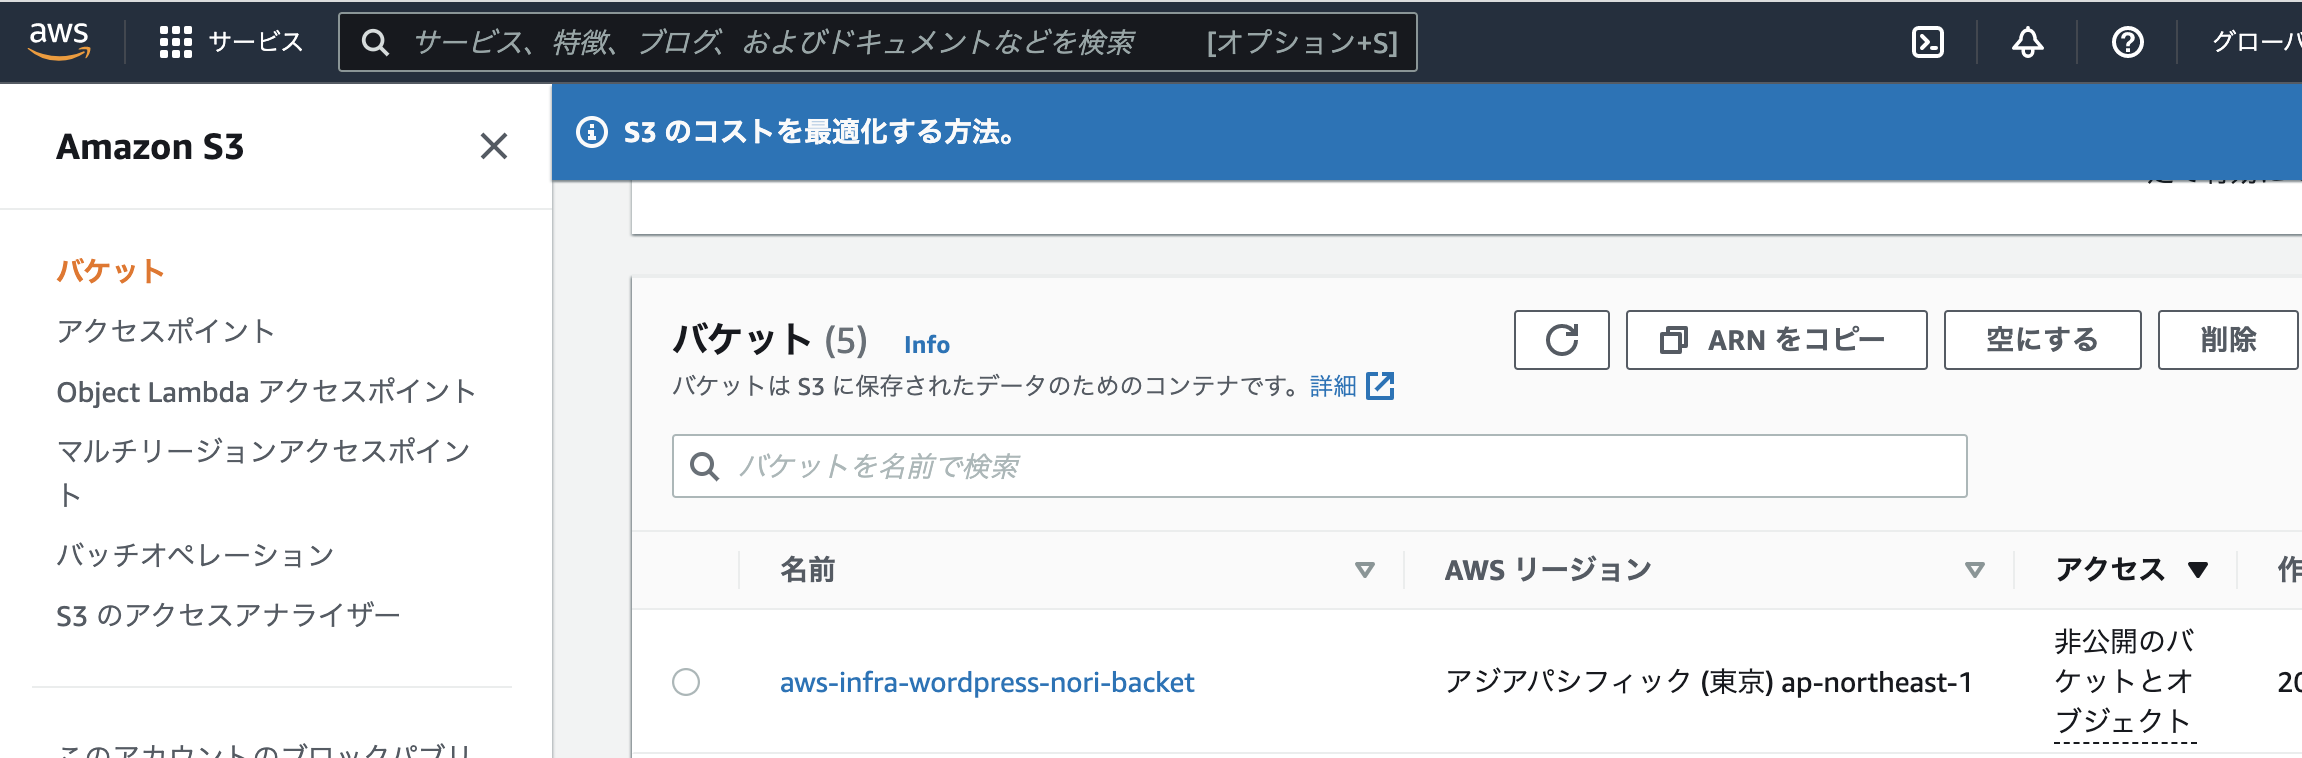Image resolution: width=2302 pixels, height=758 pixels.
Task: Focus the バケットを名前で検索 field
Action: [x=1320, y=466]
